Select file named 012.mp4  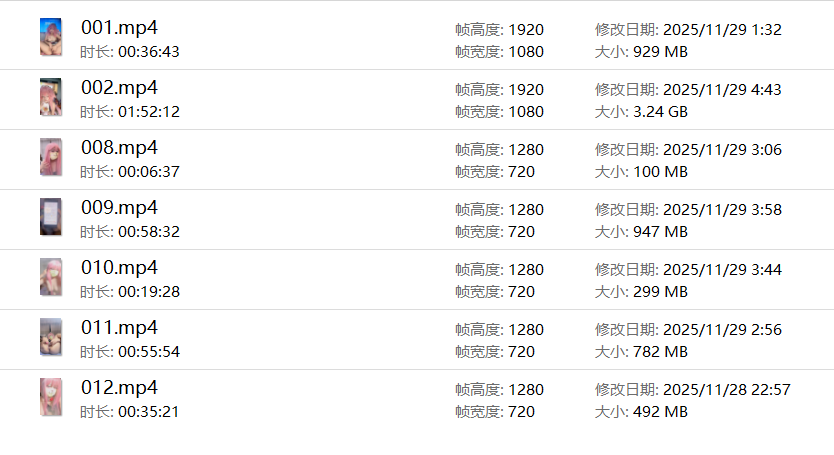[119, 388]
